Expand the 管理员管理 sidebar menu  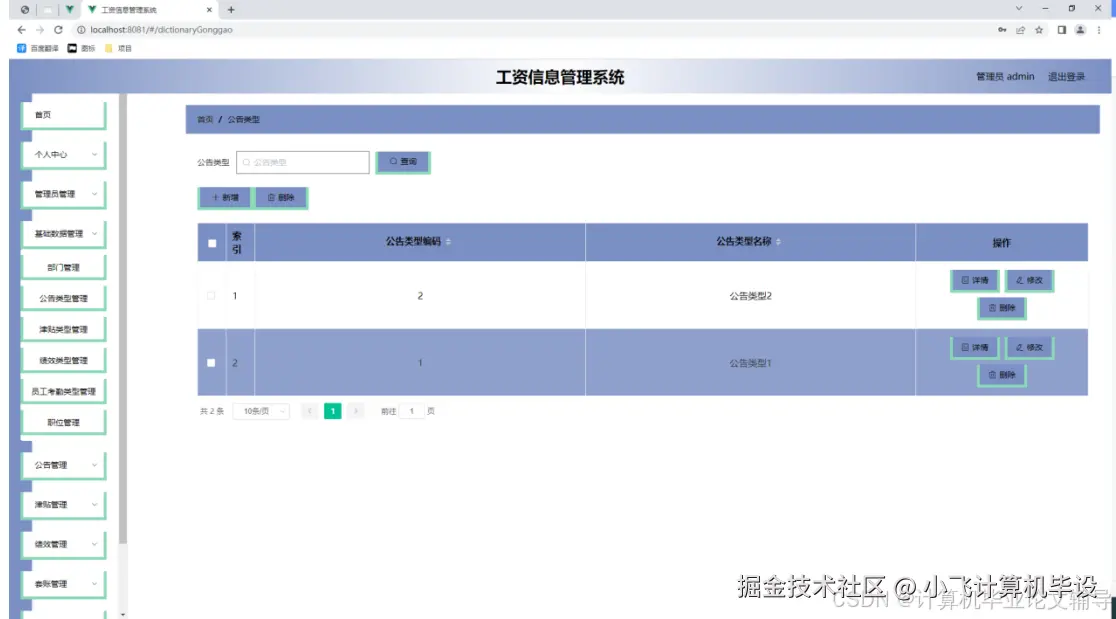[64, 194]
